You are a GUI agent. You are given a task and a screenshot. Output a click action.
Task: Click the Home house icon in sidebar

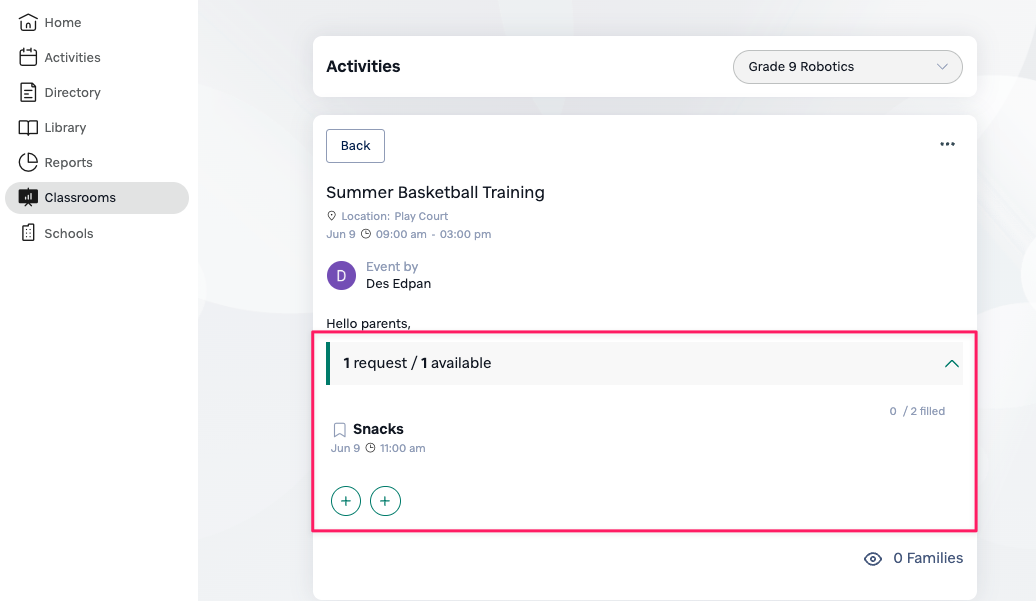point(28,22)
